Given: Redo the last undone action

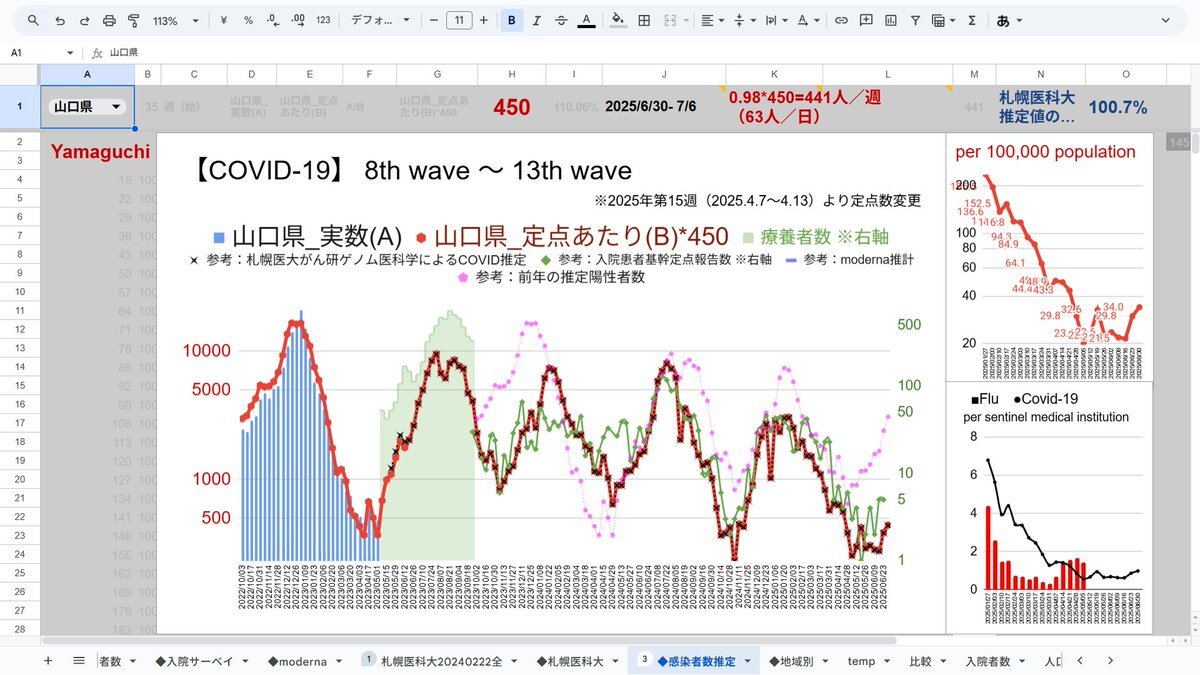Looking at the screenshot, I should pos(84,20).
